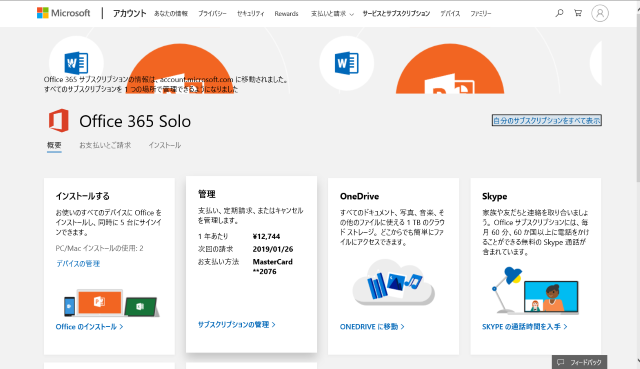Click PC/Mac インストールの使用: 2 text
The width and height of the screenshot is (640, 369).
click(99, 248)
